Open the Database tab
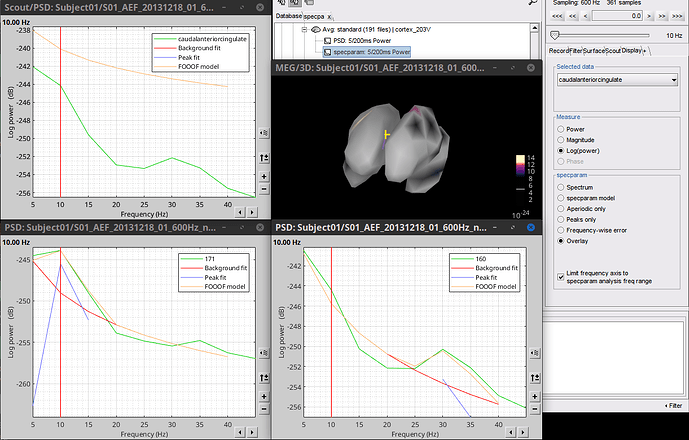Image resolution: width=689 pixels, height=440 pixels. pyautogui.click(x=289, y=16)
